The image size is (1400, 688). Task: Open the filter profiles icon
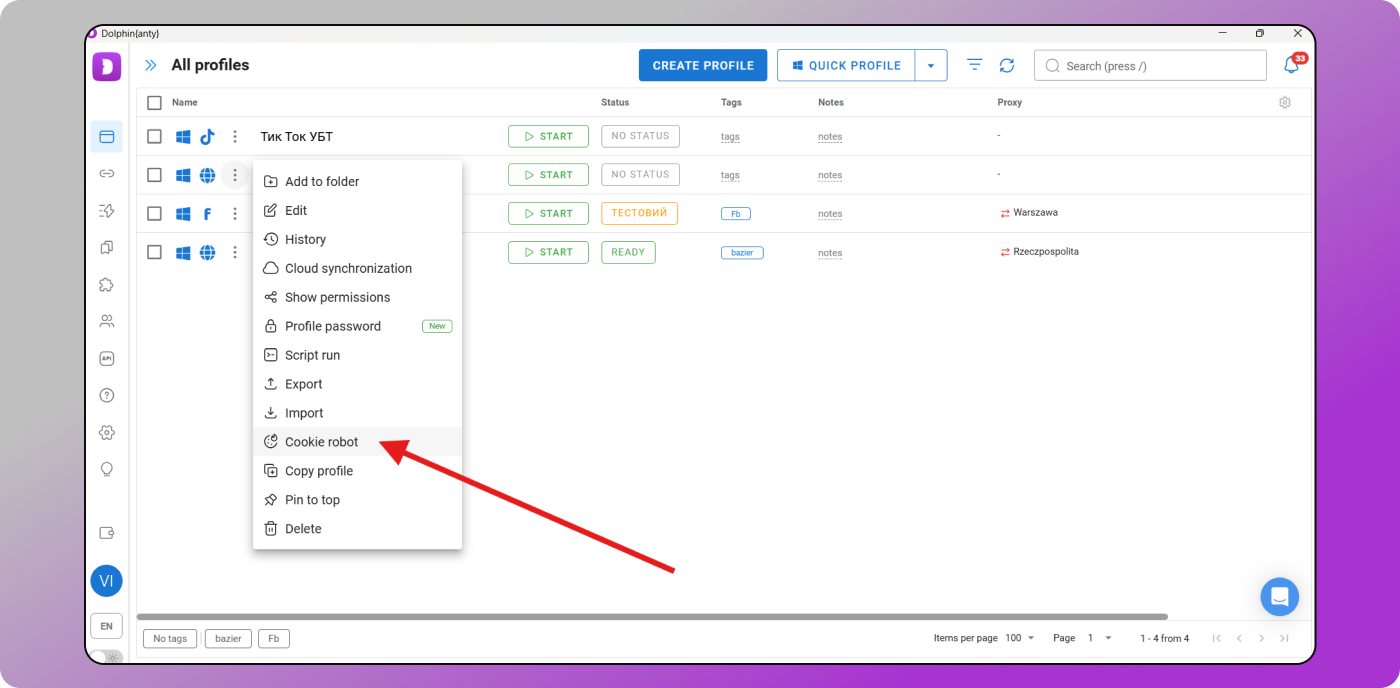(974, 65)
